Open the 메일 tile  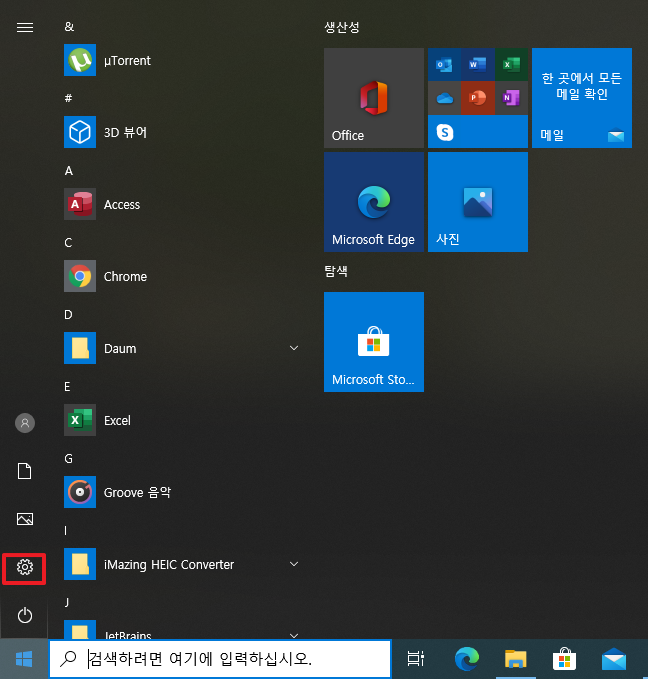click(x=582, y=98)
